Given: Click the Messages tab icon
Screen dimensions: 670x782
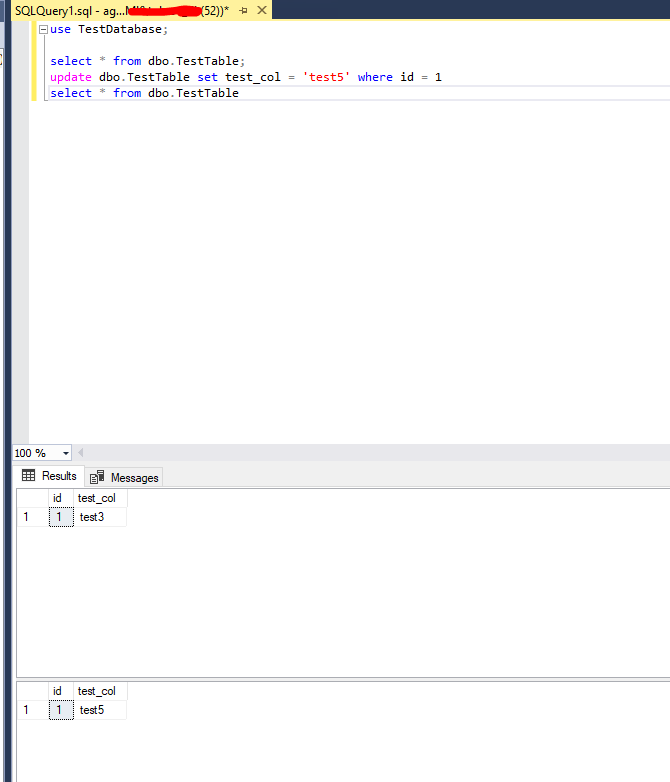Looking at the screenshot, I should coord(97,477).
